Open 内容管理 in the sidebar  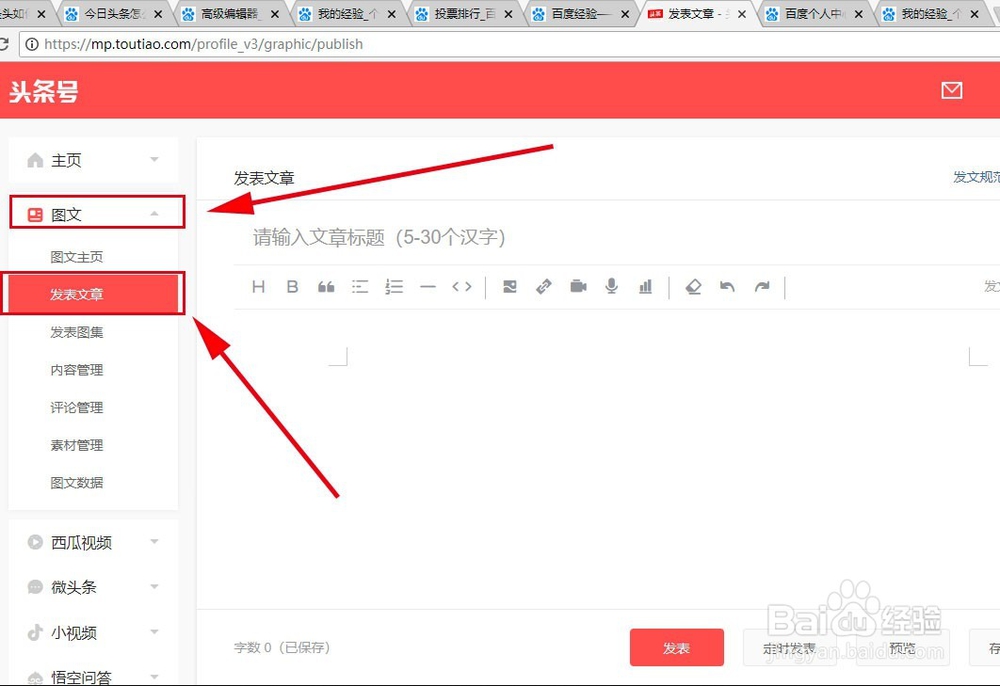point(77,370)
